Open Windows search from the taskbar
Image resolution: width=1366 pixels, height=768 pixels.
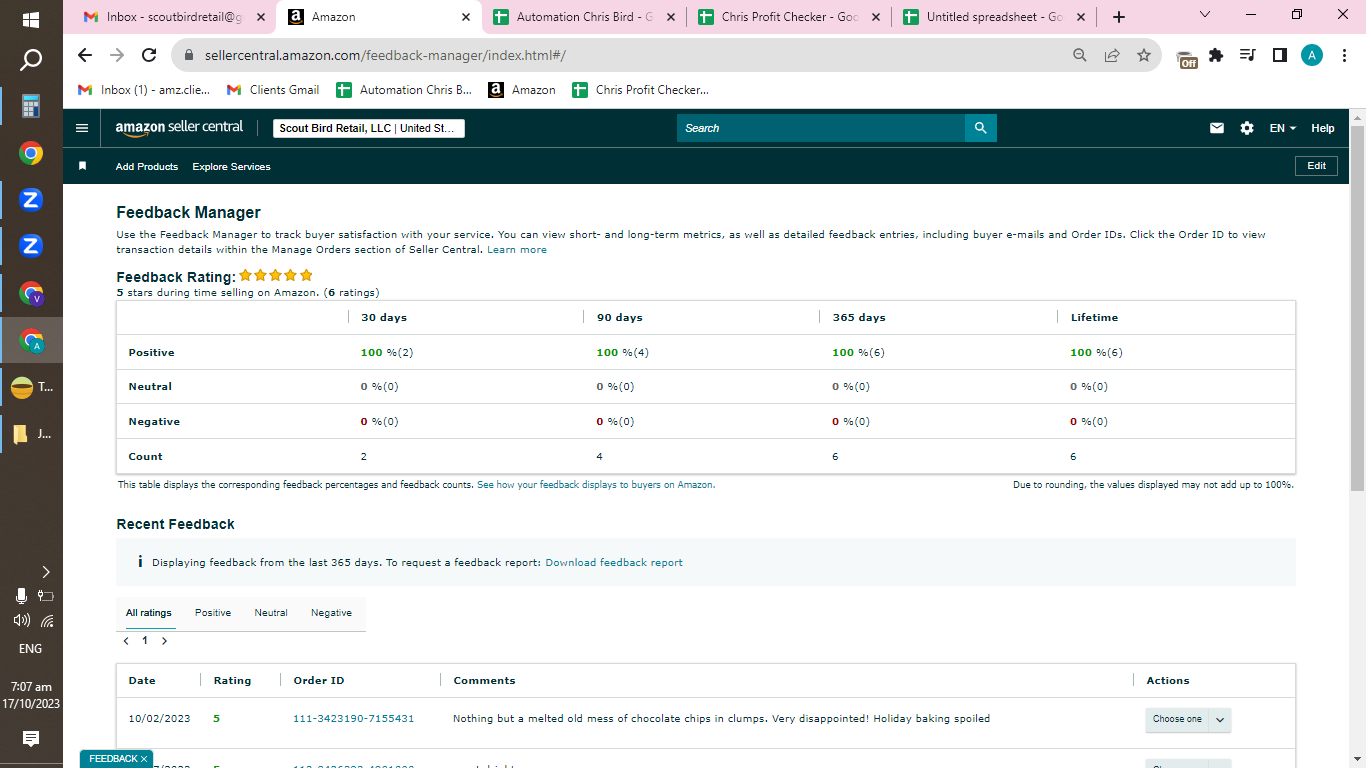pos(31,61)
